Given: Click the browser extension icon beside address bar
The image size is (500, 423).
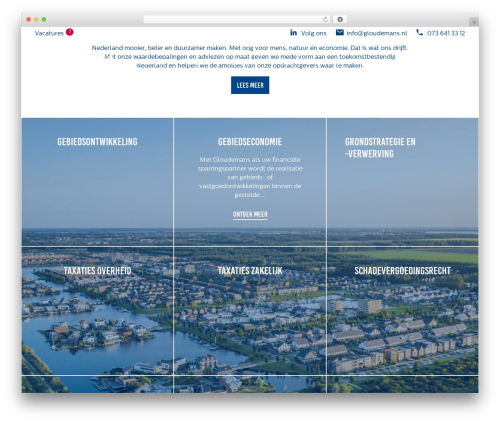Looking at the screenshot, I should (x=340, y=19).
